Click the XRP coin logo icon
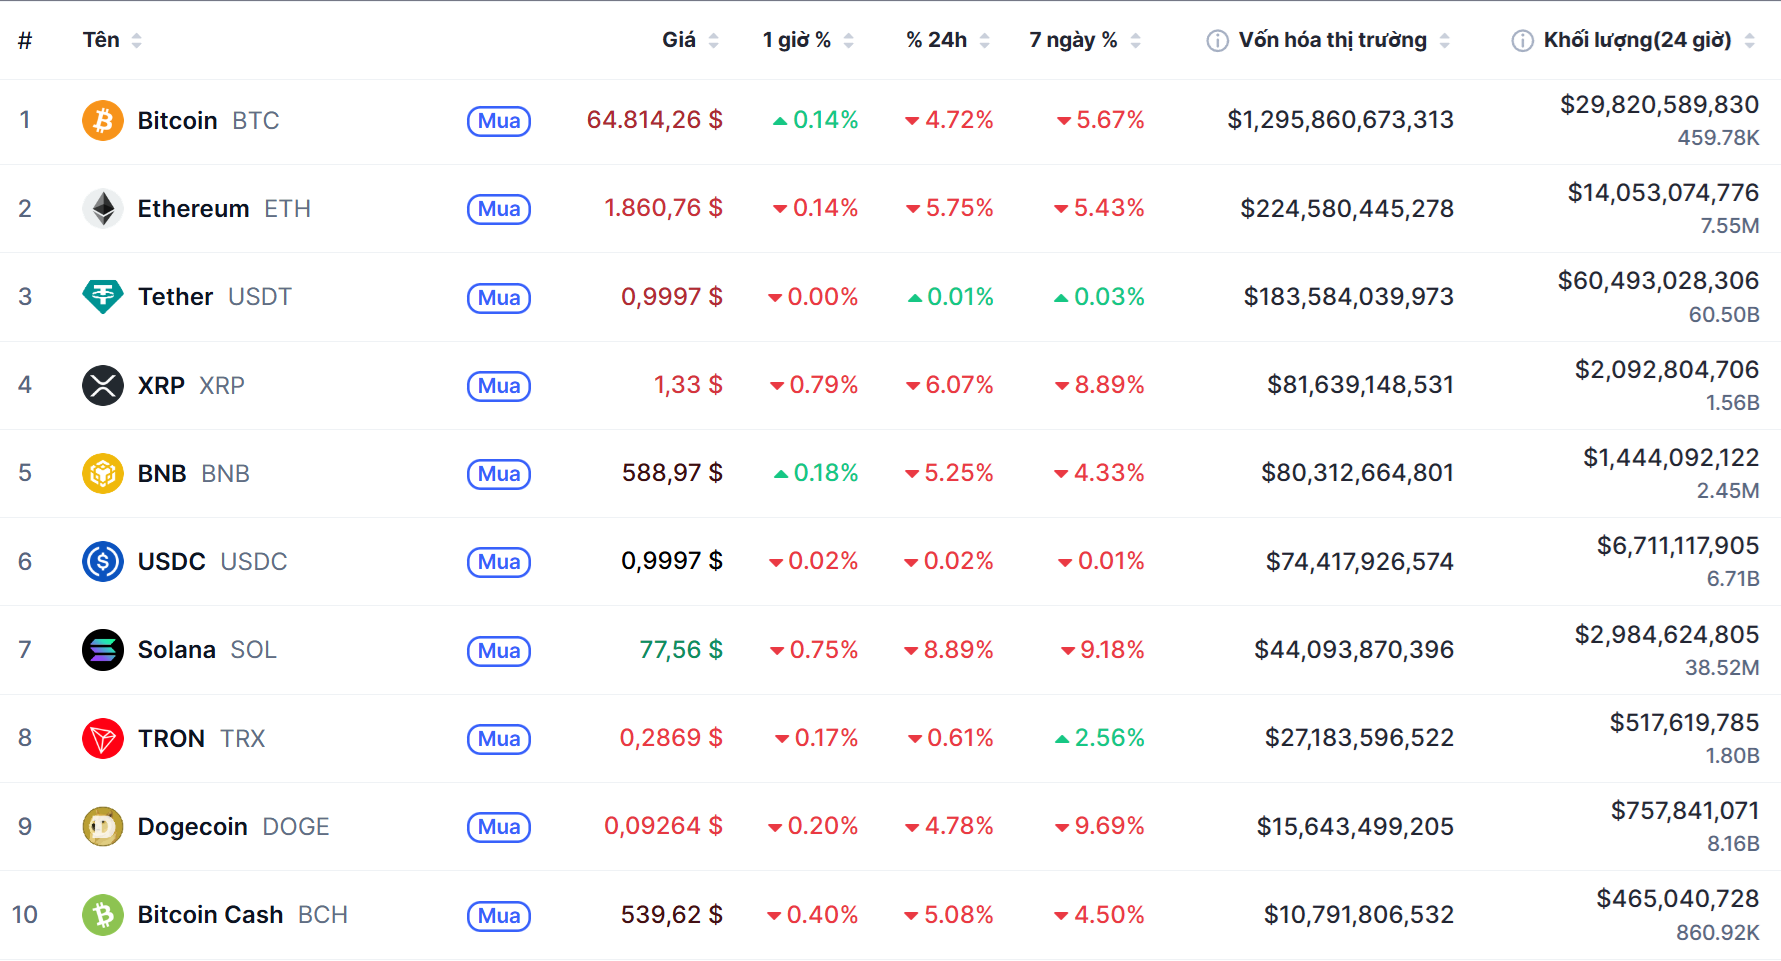The height and width of the screenshot is (961, 1781). 102,386
